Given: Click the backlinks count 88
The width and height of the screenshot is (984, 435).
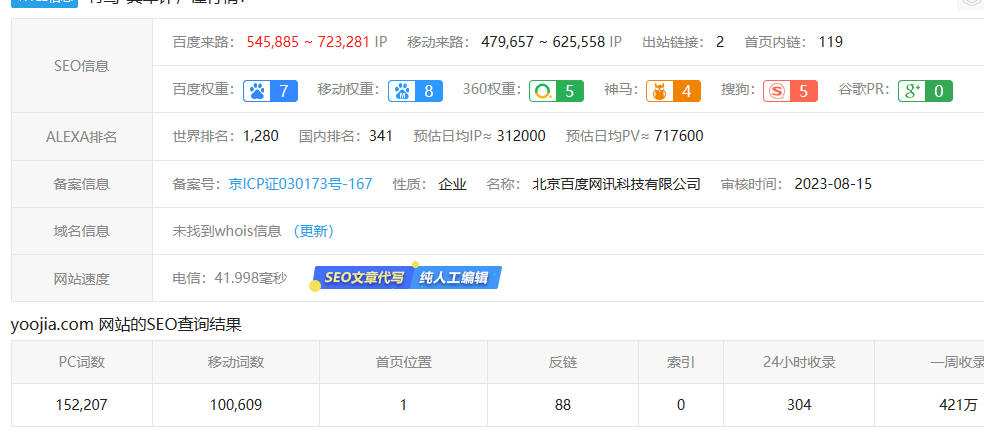Looking at the screenshot, I should tap(563, 405).
